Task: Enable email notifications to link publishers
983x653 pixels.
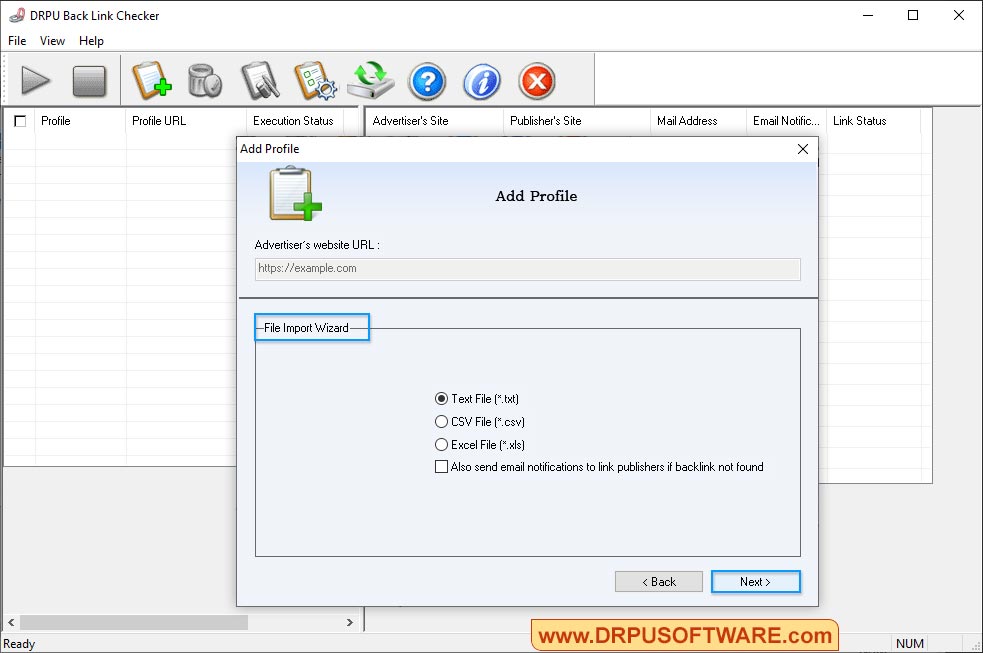Action: [x=441, y=466]
